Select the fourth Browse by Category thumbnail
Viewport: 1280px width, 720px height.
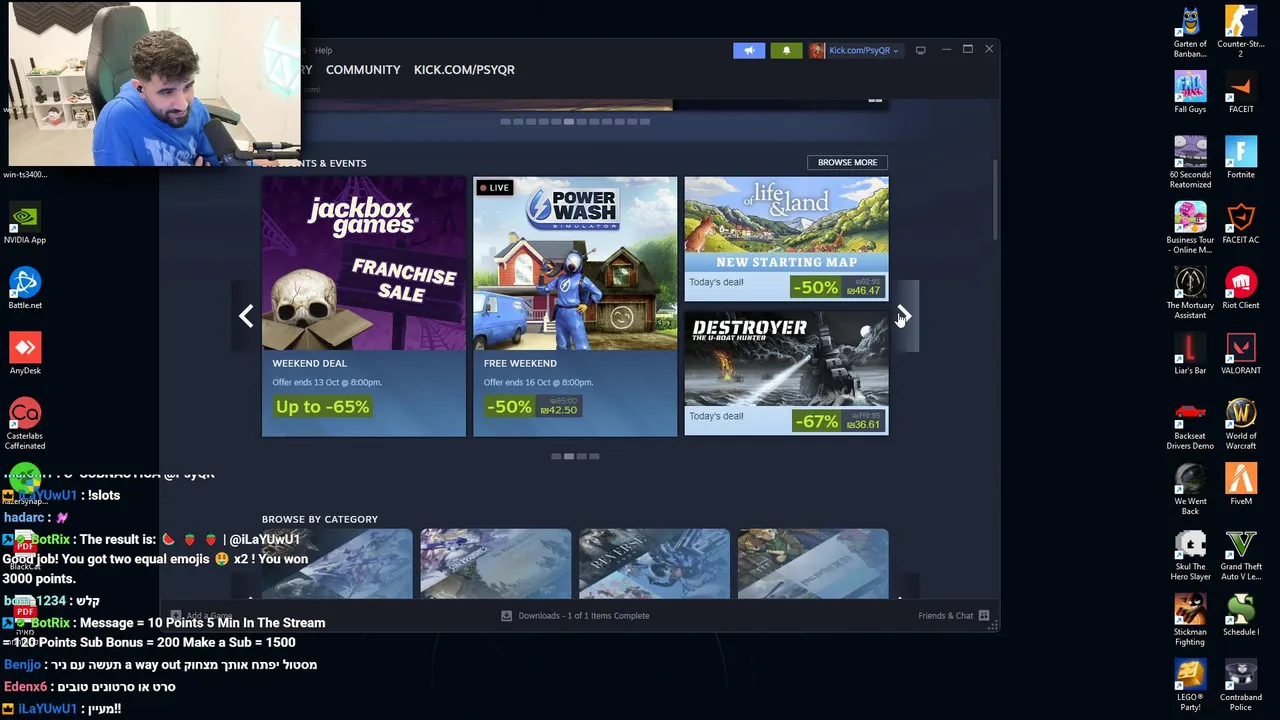813,564
